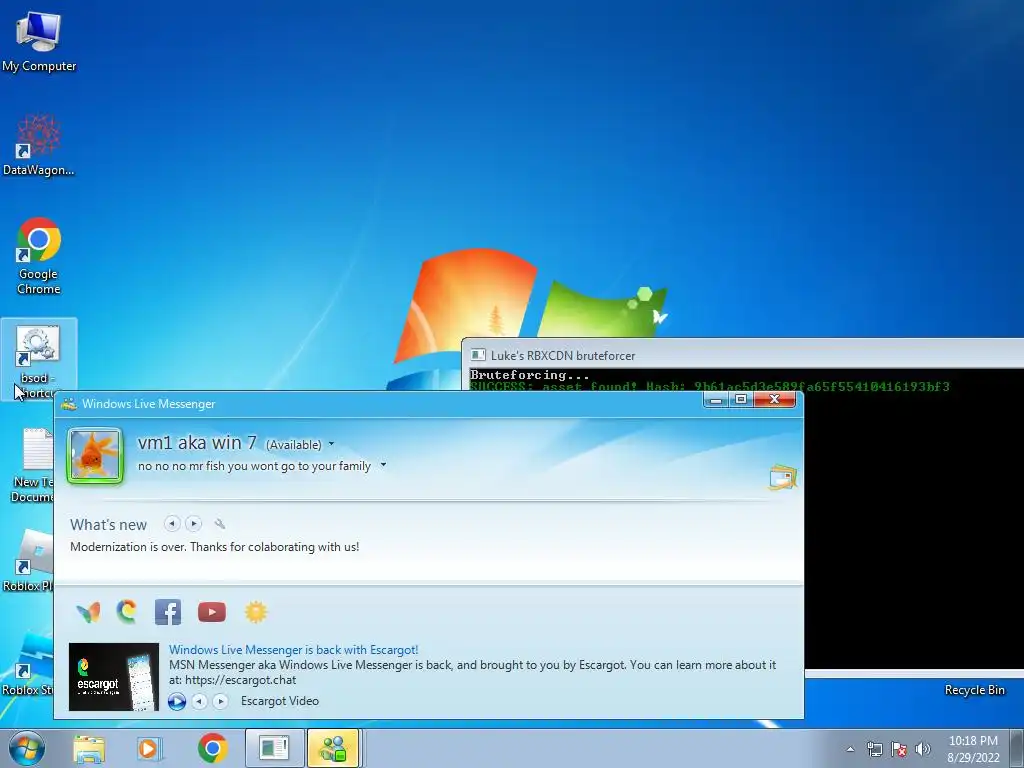Click the goldfish profile picture in Messenger

pos(95,455)
